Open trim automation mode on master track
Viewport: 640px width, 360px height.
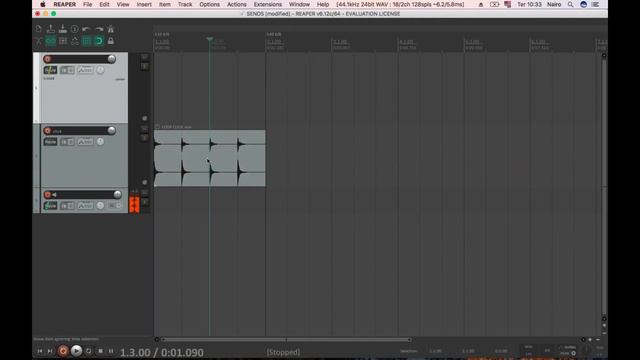[x=85, y=206]
